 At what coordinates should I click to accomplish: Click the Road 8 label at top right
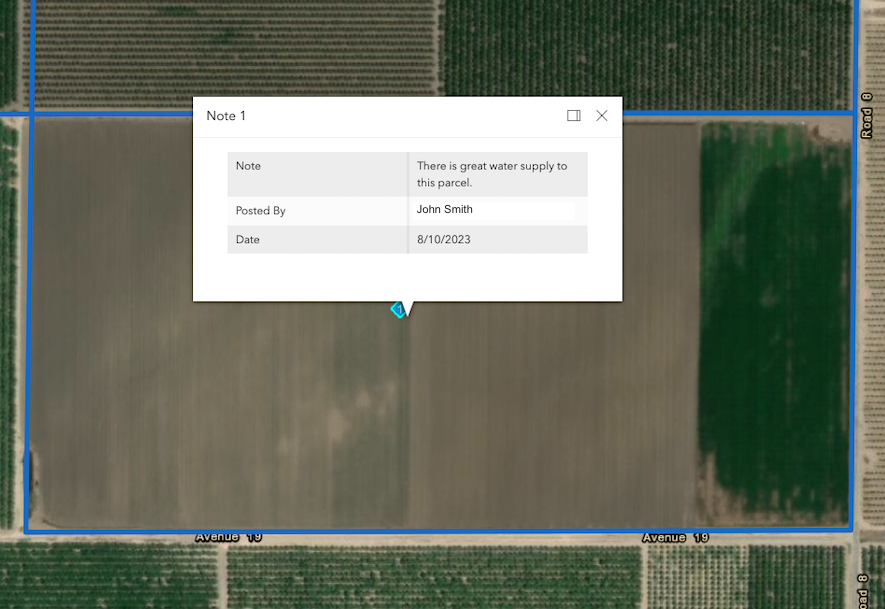coord(867,115)
